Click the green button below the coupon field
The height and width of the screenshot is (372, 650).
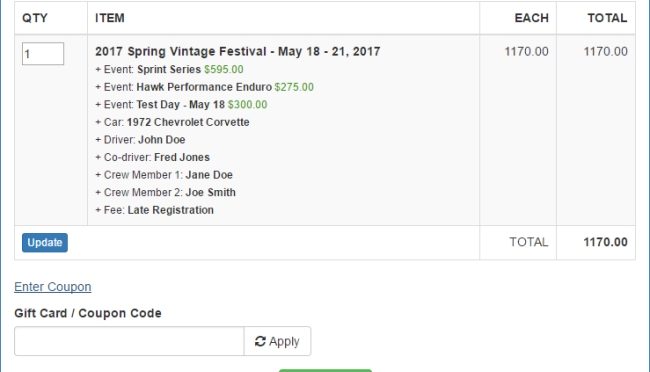tap(325, 370)
